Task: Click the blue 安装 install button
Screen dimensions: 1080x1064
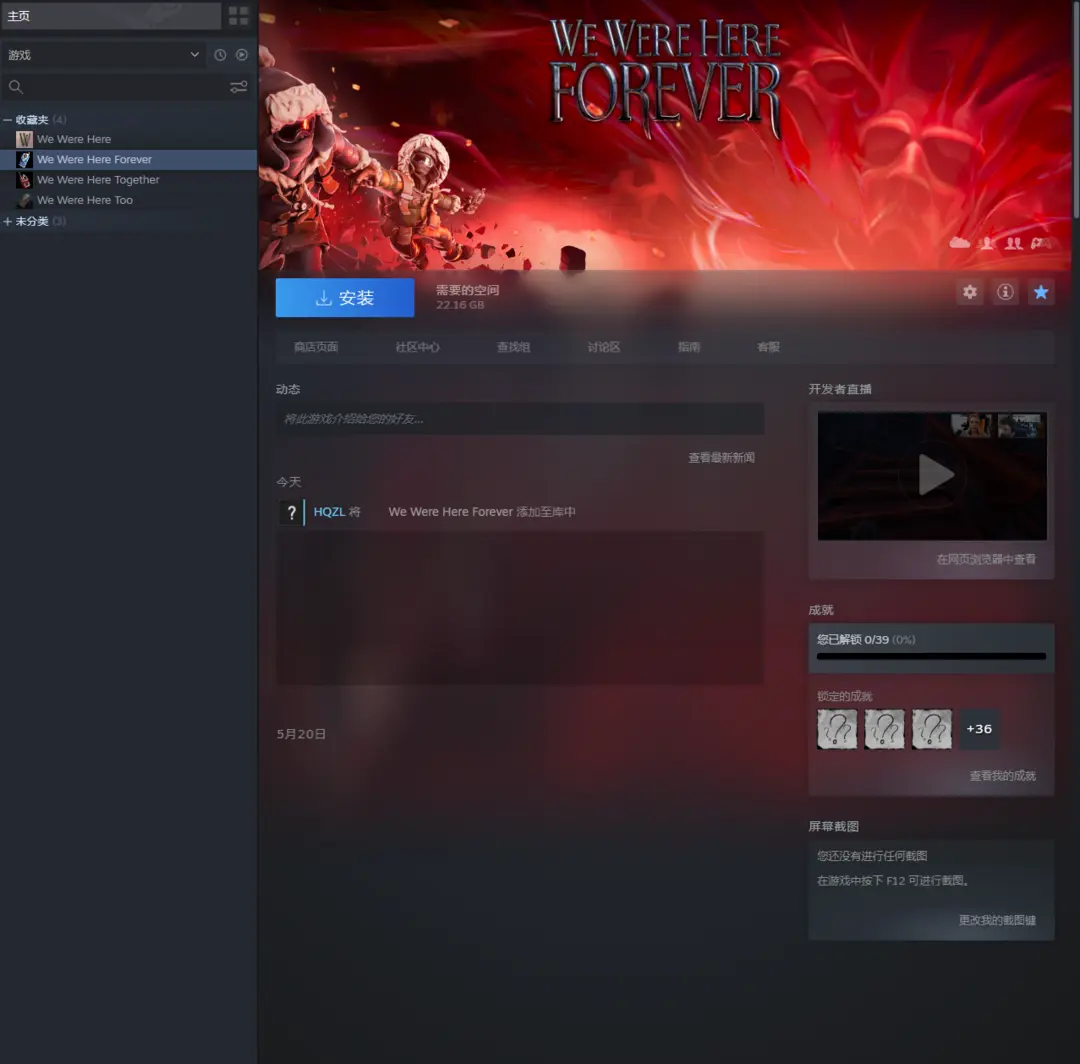Action: tap(345, 298)
